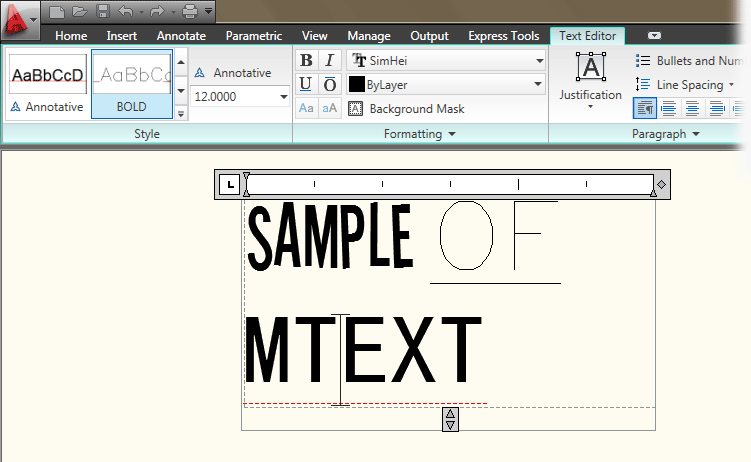The height and width of the screenshot is (462, 751).
Task: Click the Overline formatting icon
Action: click(x=330, y=84)
